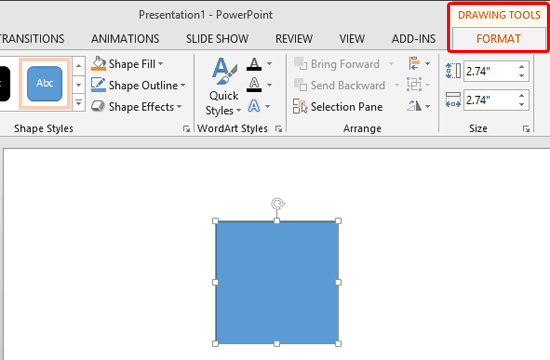Switch to the View tab
Image resolution: width=550 pixels, height=360 pixels.
[x=352, y=39]
